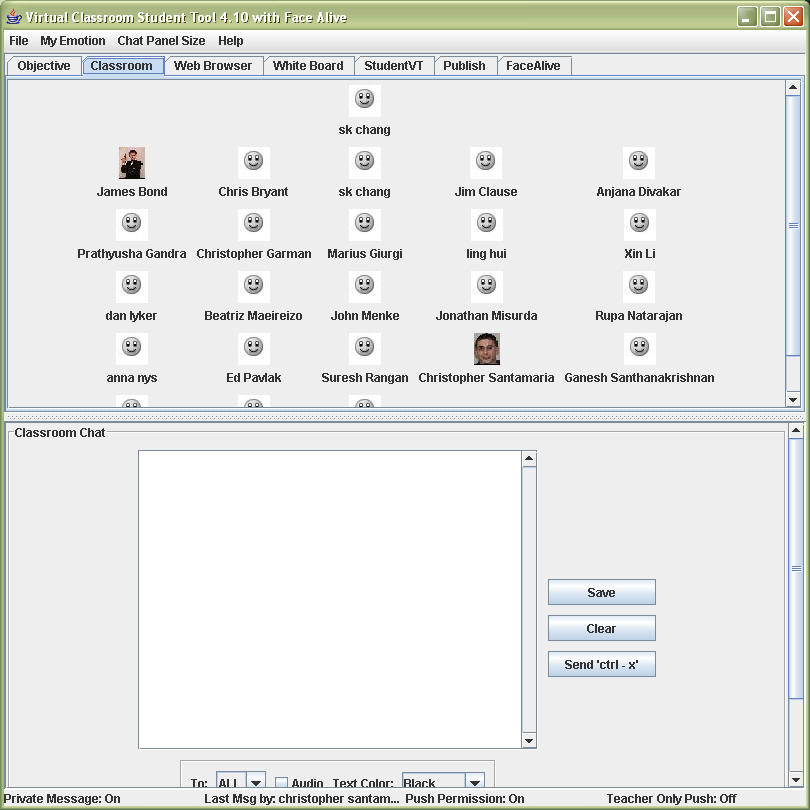
Task: Expand the Text Color dropdown
Action: tap(474, 783)
